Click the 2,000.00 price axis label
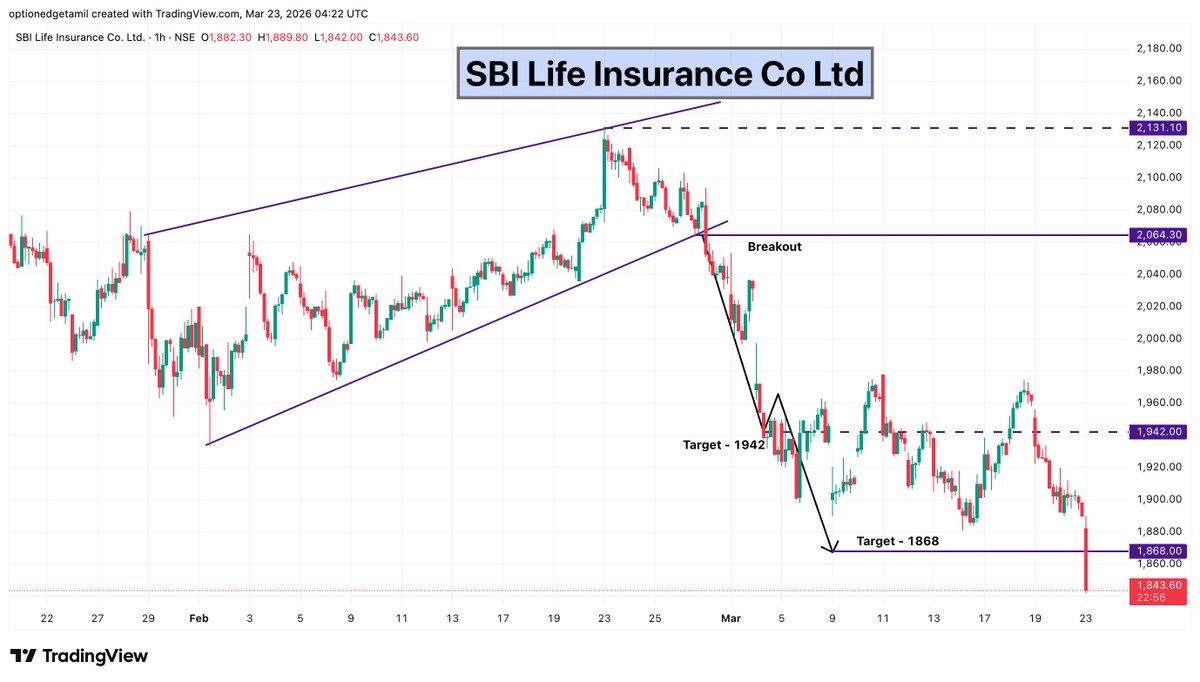 click(1160, 338)
